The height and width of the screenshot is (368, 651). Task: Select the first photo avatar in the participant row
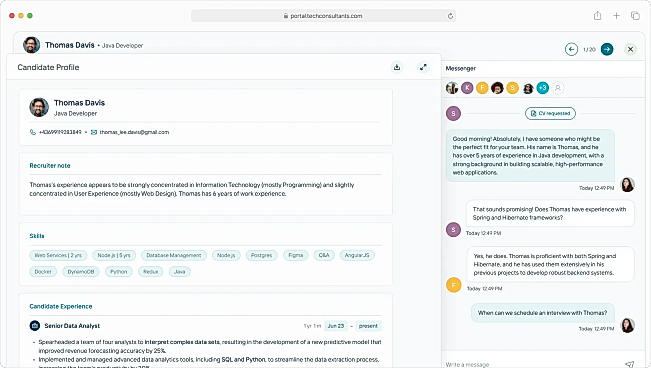coord(452,88)
